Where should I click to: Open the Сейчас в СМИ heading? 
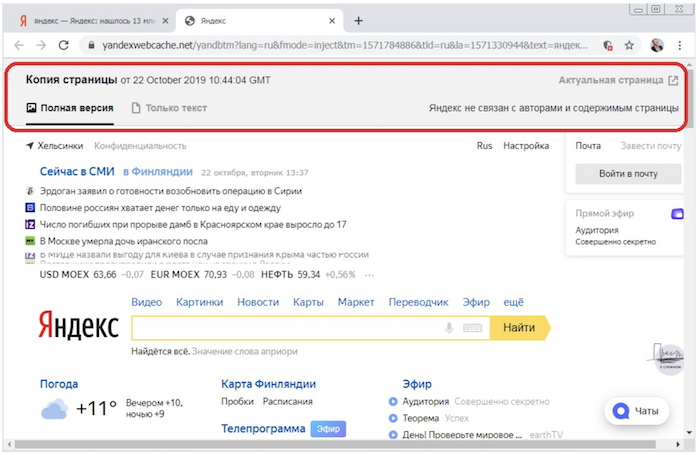pyautogui.click(x=77, y=171)
